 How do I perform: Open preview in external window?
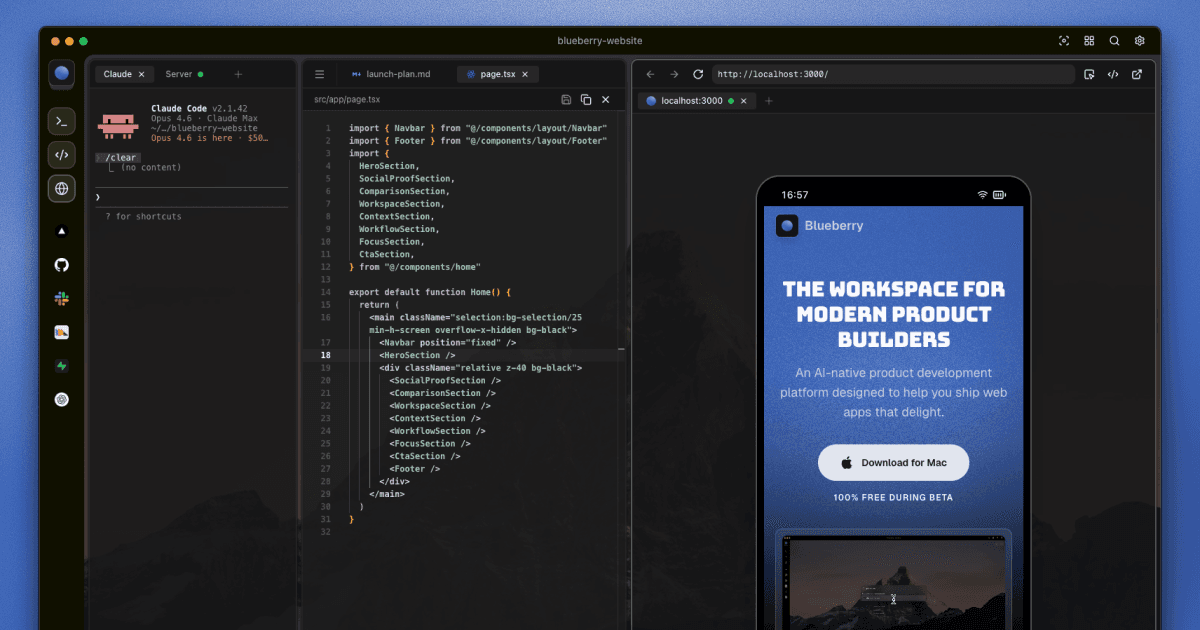[x=1137, y=74]
